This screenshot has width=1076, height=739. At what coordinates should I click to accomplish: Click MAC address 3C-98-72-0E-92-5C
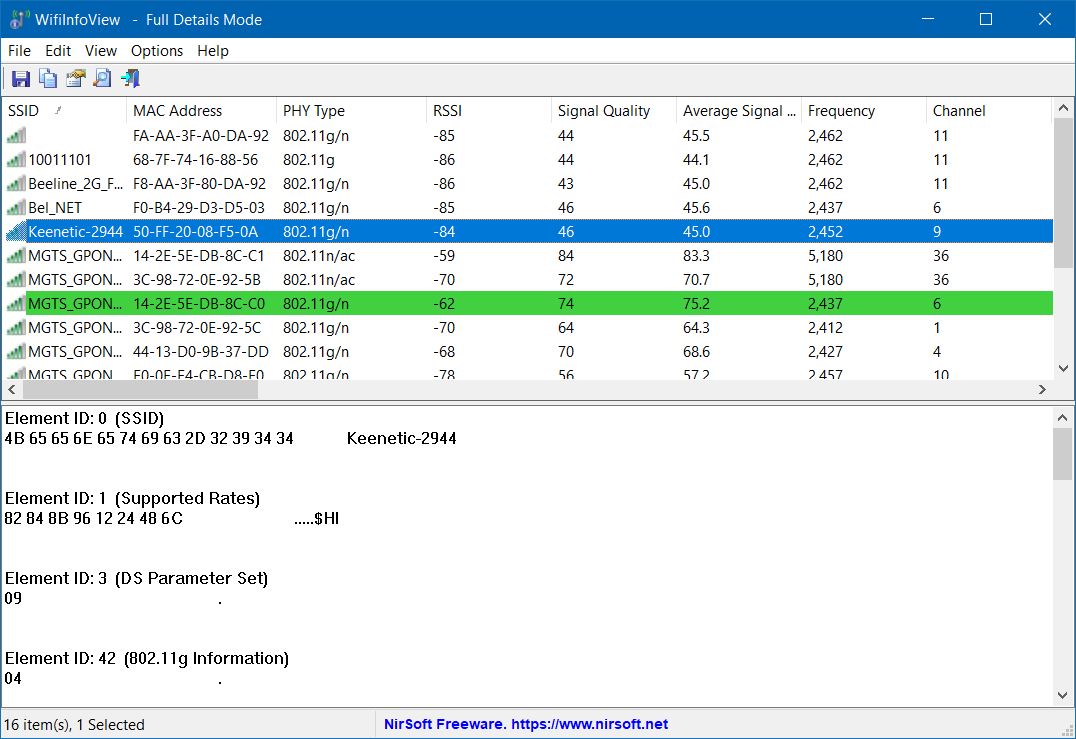(197, 328)
